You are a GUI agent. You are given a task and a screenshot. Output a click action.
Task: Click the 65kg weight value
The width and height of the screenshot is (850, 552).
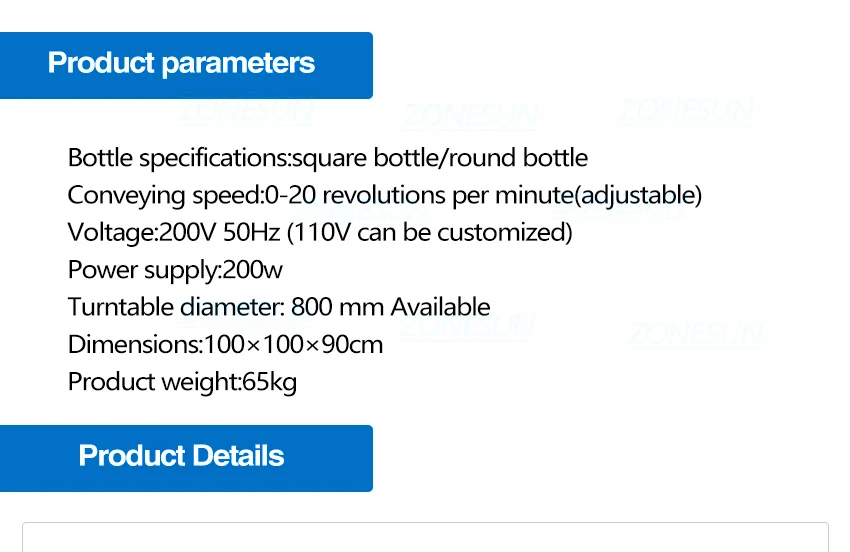point(270,382)
